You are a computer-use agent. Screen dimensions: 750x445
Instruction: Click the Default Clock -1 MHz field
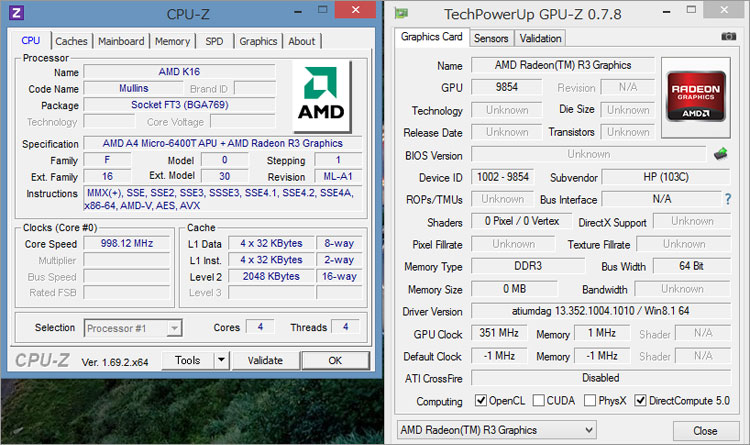[x=499, y=356]
